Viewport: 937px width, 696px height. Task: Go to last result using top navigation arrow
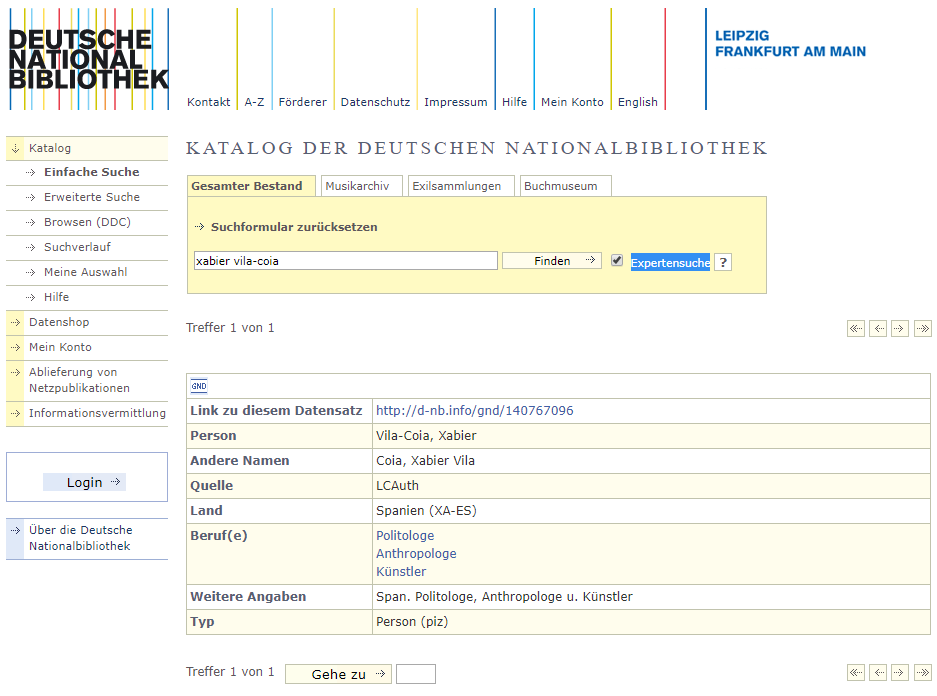(x=923, y=329)
